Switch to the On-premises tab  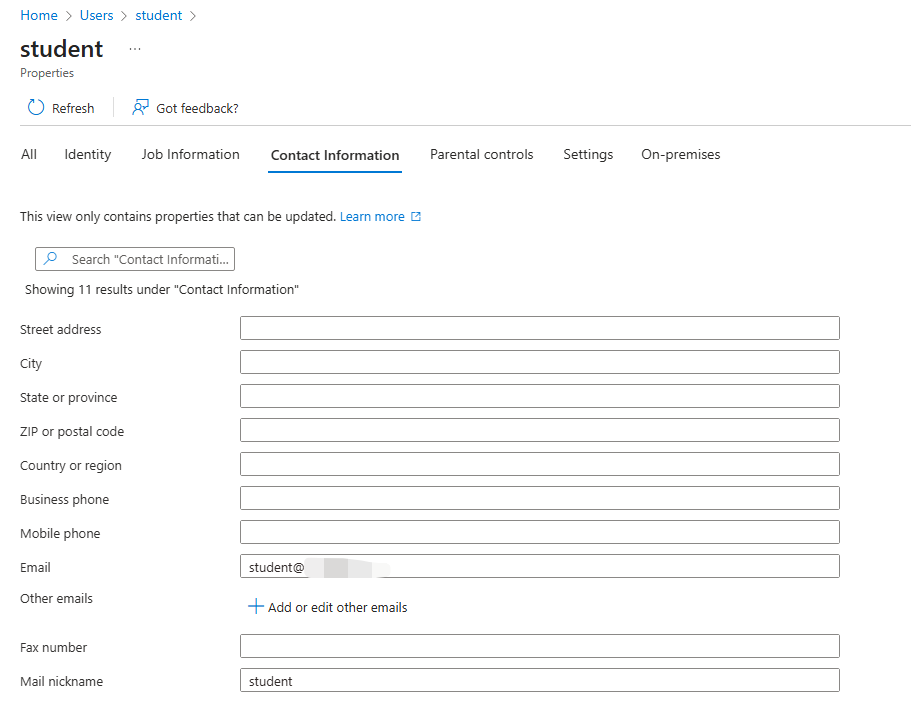tap(680, 155)
